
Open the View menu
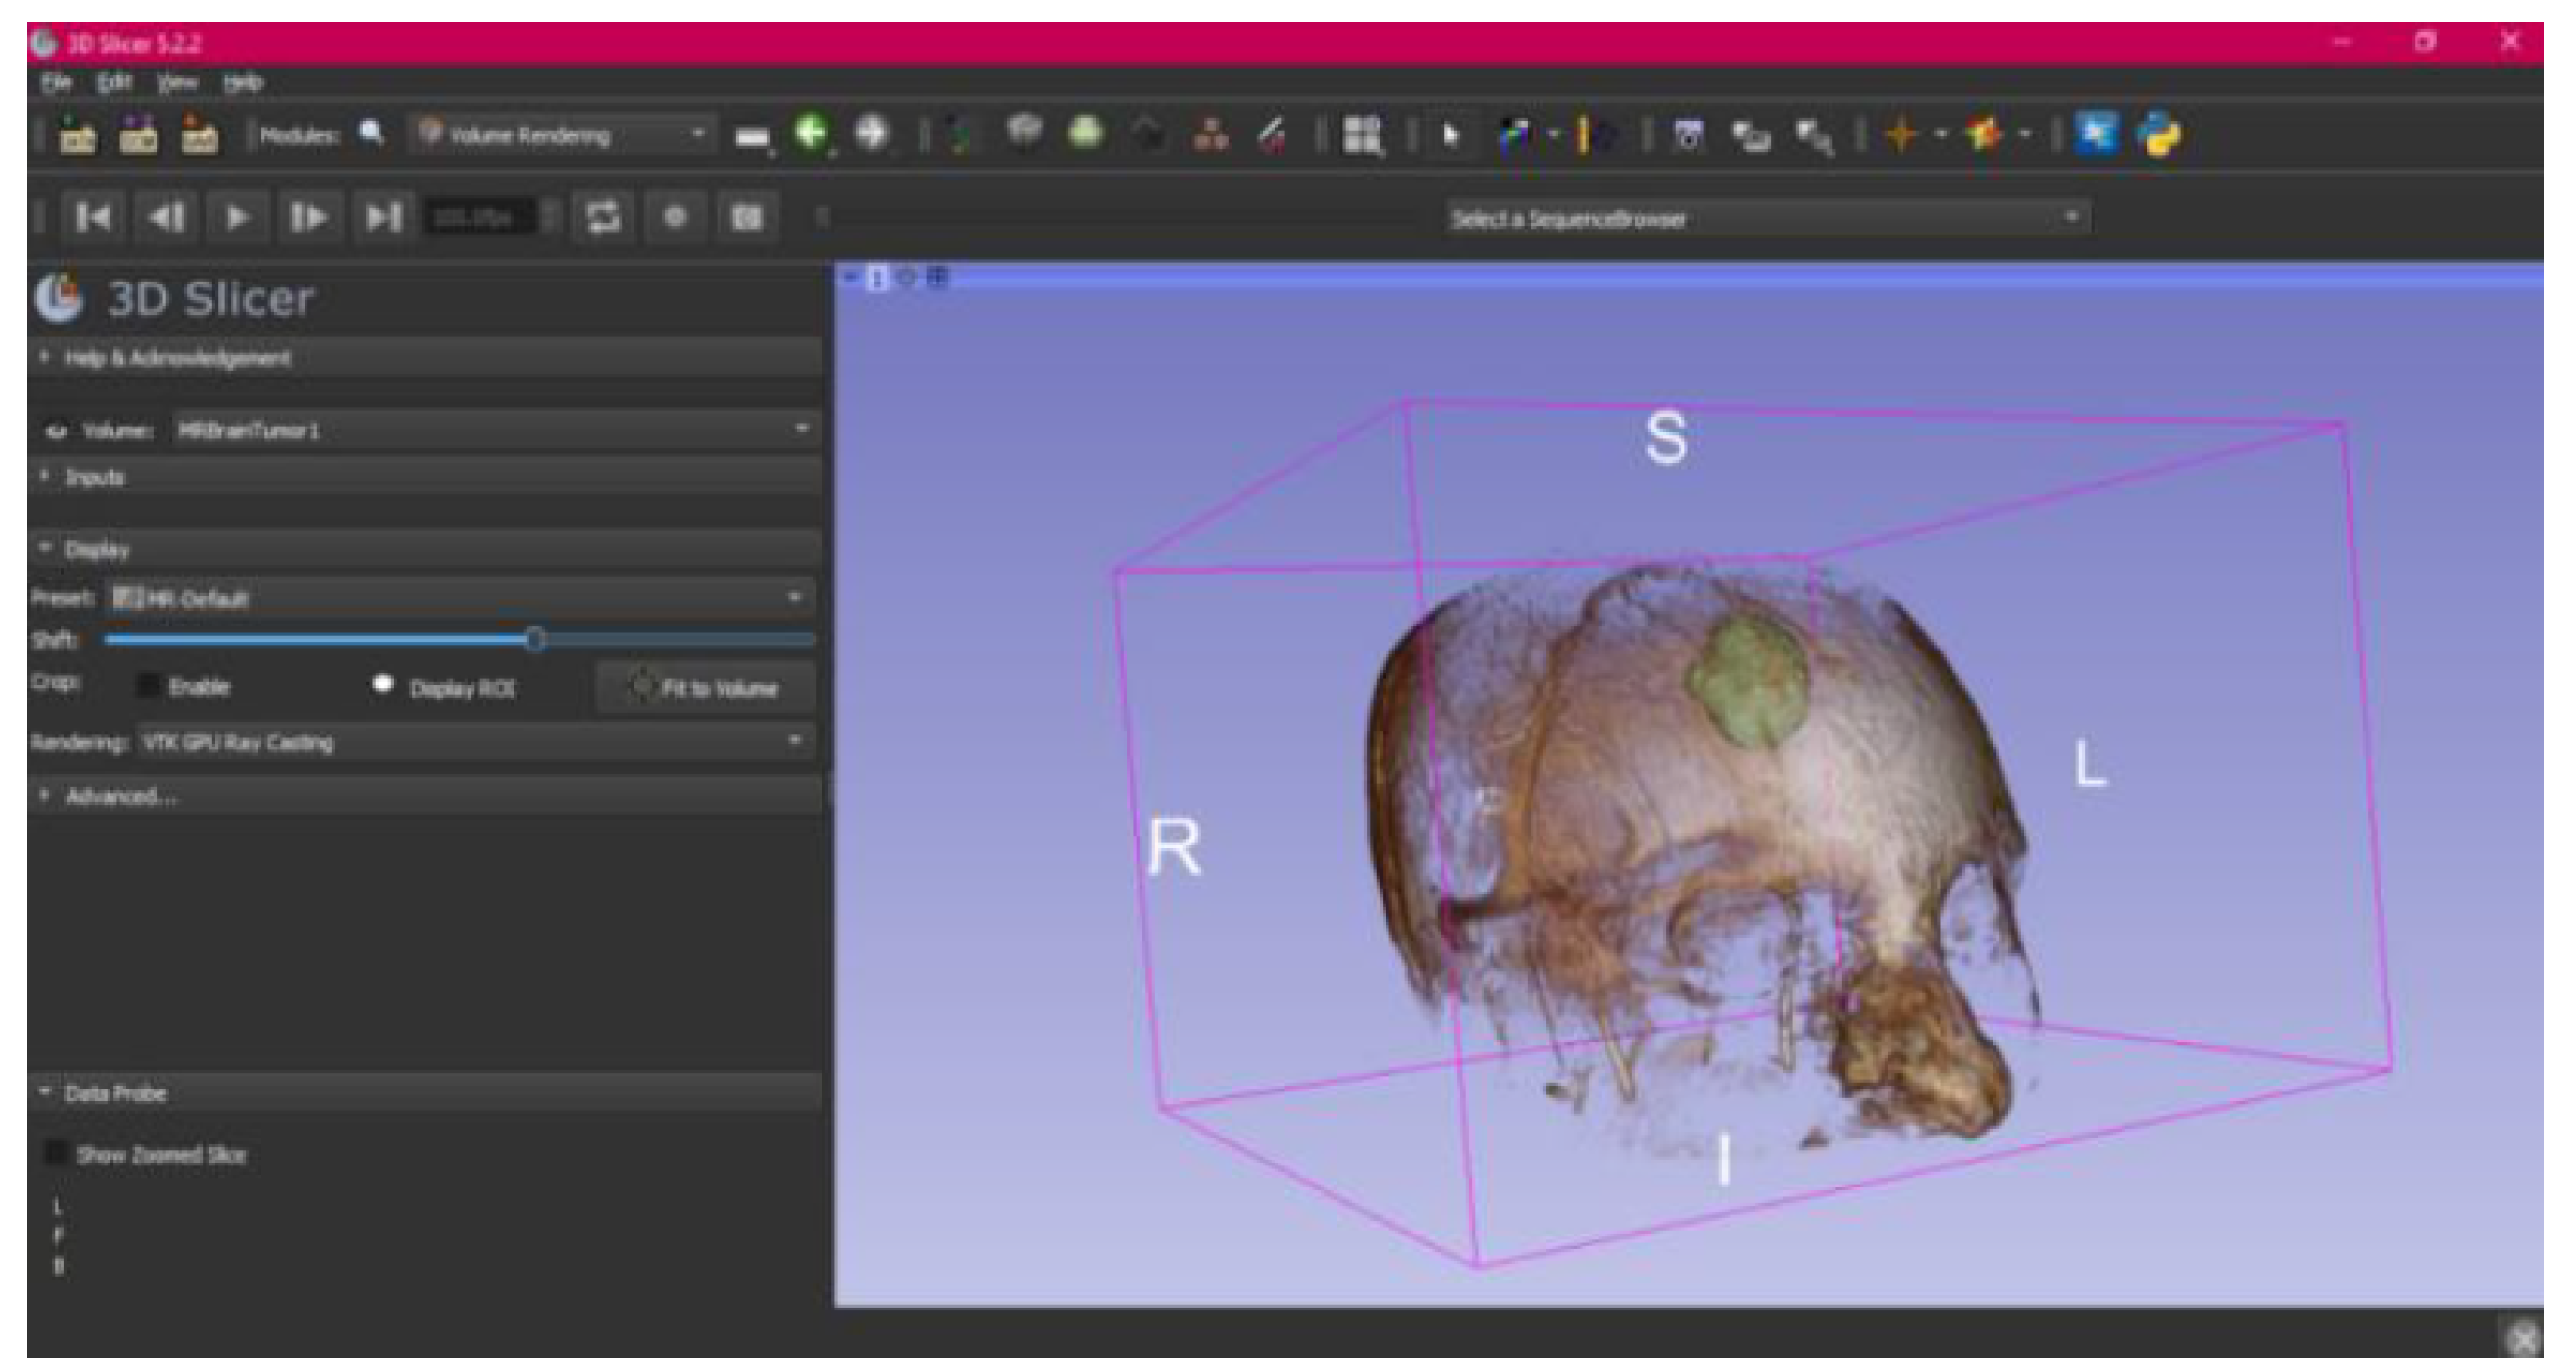tap(177, 83)
